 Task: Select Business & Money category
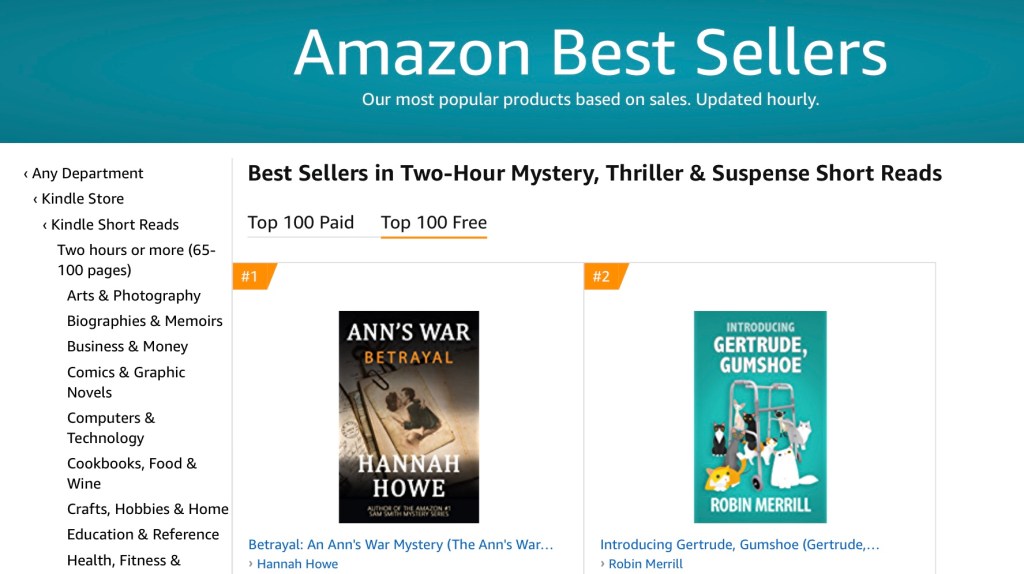pyautogui.click(x=127, y=346)
